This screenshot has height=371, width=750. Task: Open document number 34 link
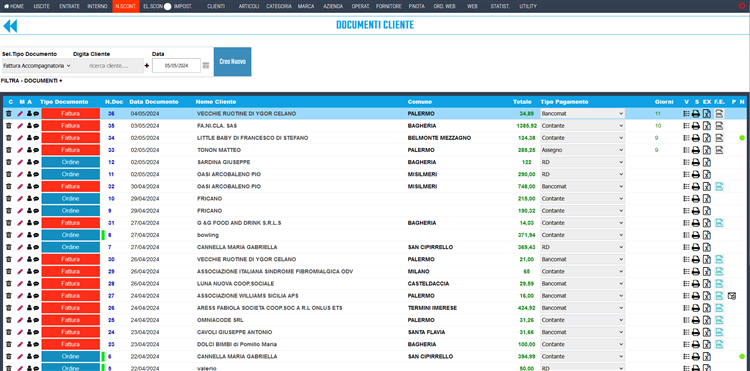point(111,138)
